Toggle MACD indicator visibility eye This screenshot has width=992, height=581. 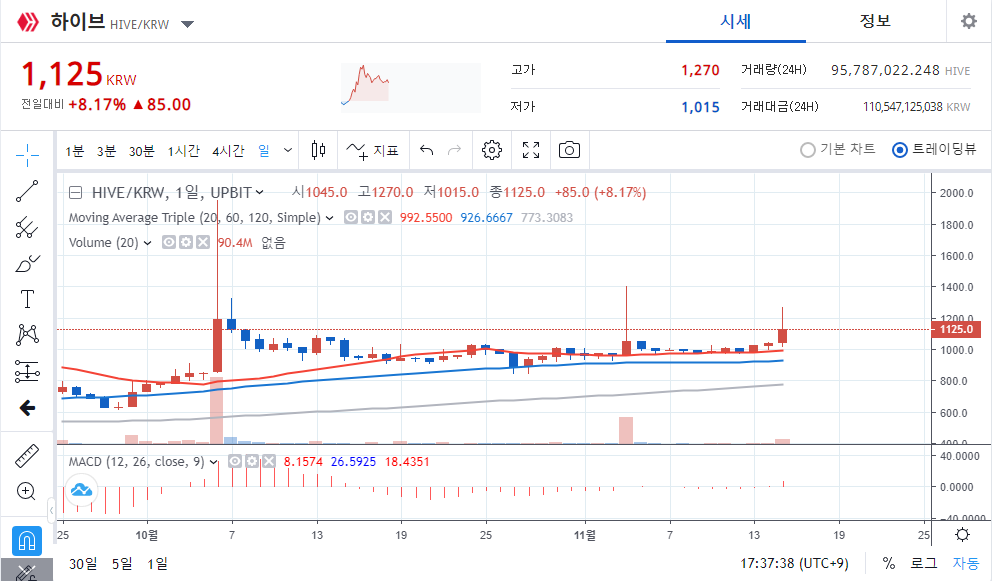(x=235, y=461)
